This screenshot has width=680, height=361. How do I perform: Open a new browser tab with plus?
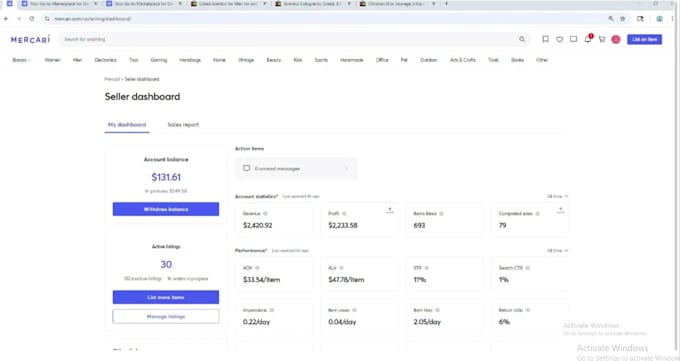click(446, 4)
